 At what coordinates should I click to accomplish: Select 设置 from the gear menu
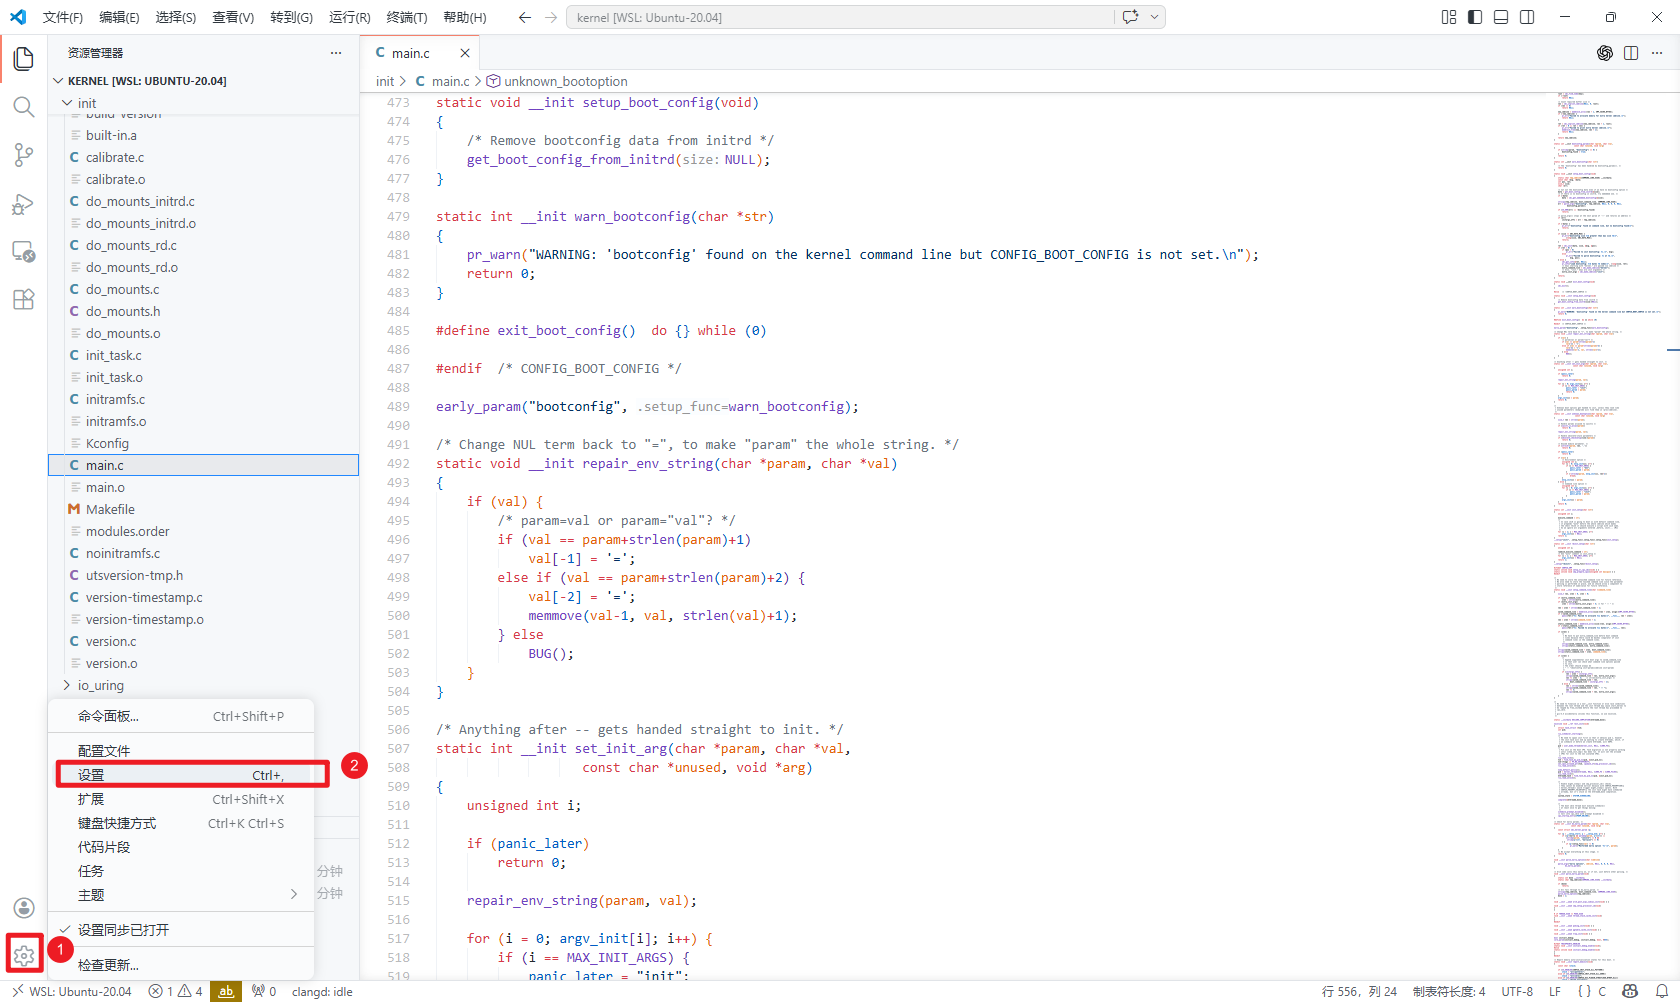(181, 775)
